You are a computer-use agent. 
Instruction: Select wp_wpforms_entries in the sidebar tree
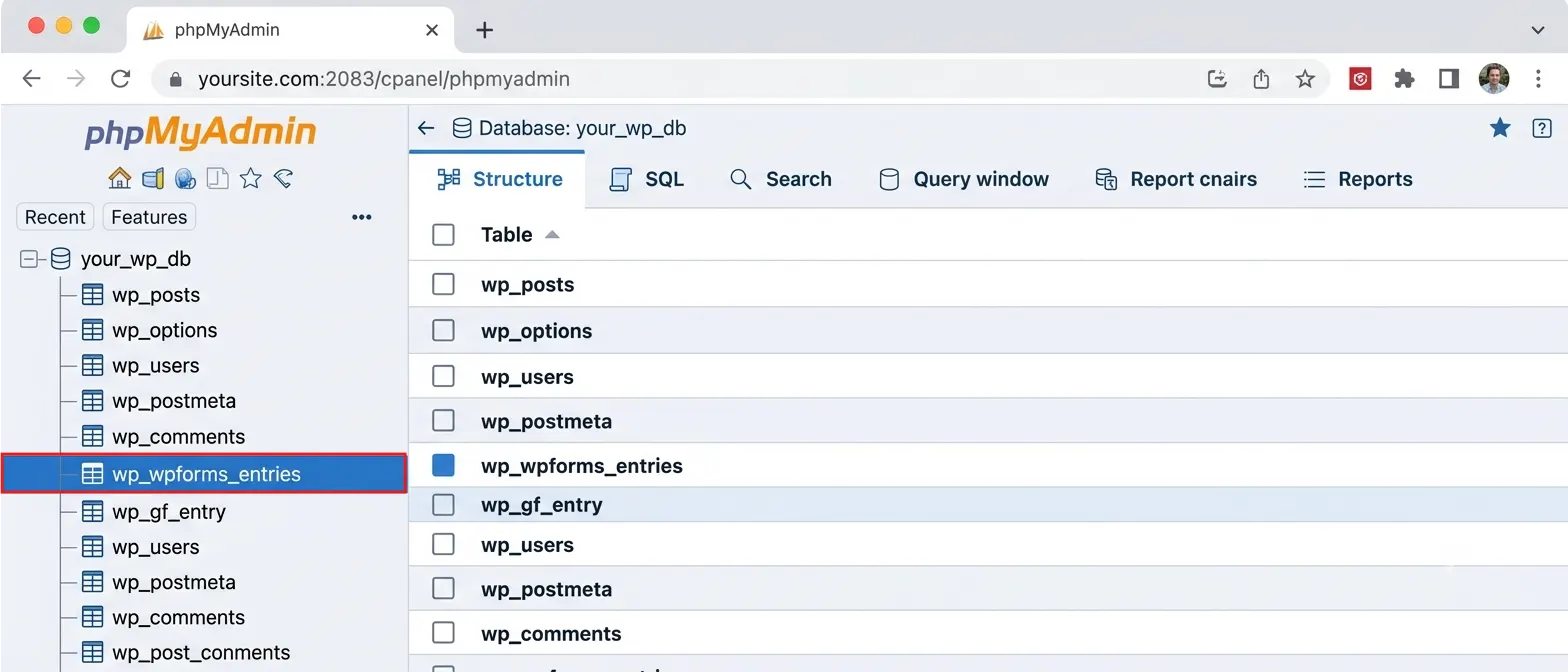tap(204, 474)
